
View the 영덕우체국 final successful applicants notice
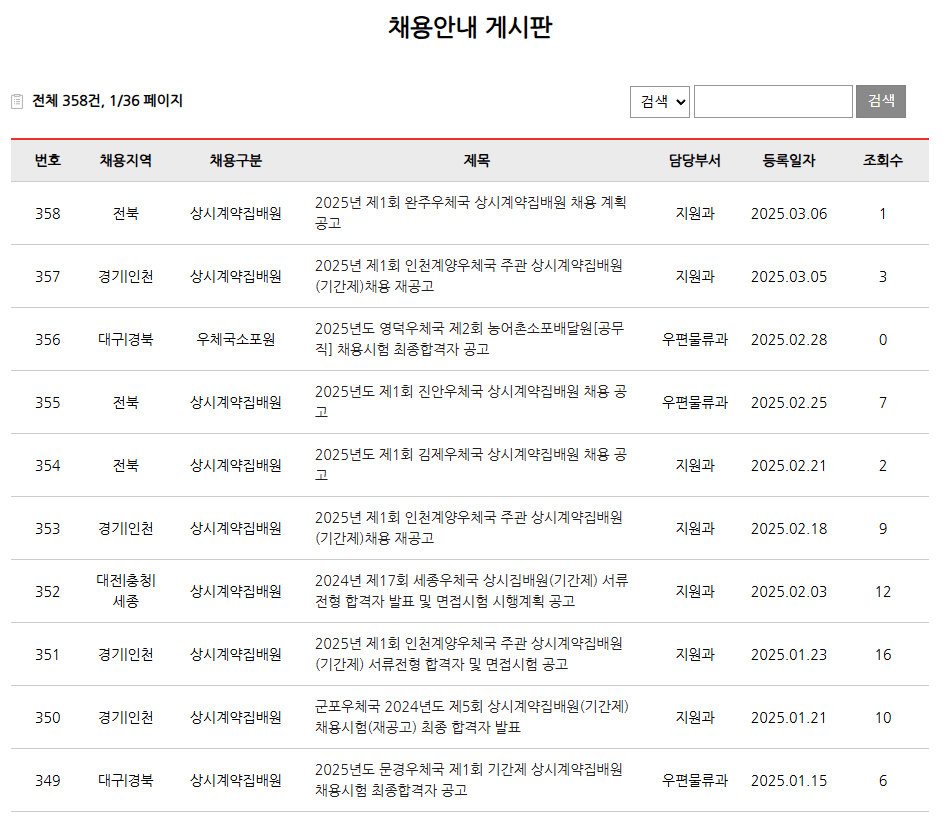470,340
